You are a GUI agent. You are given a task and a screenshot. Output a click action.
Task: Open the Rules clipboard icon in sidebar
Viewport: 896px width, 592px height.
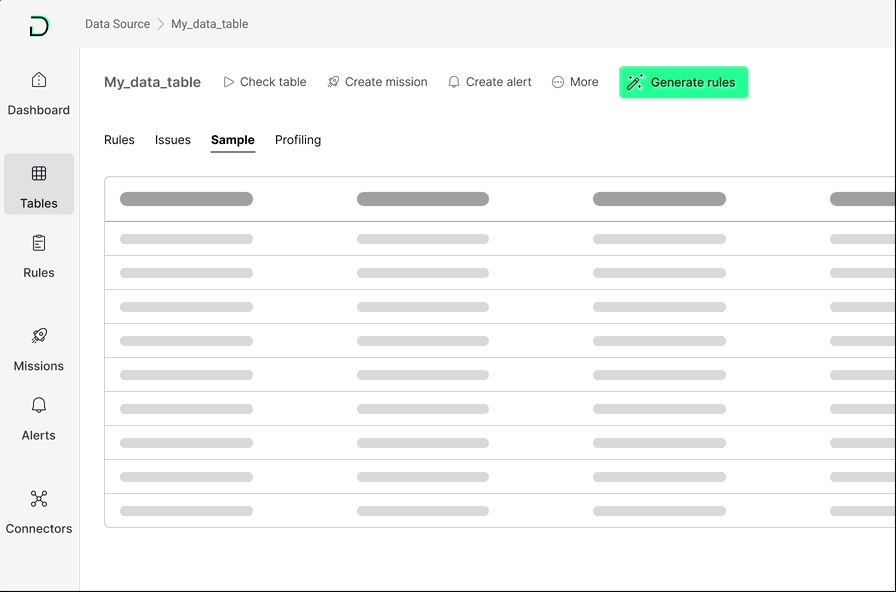pyautogui.click(x=39, y=243)
